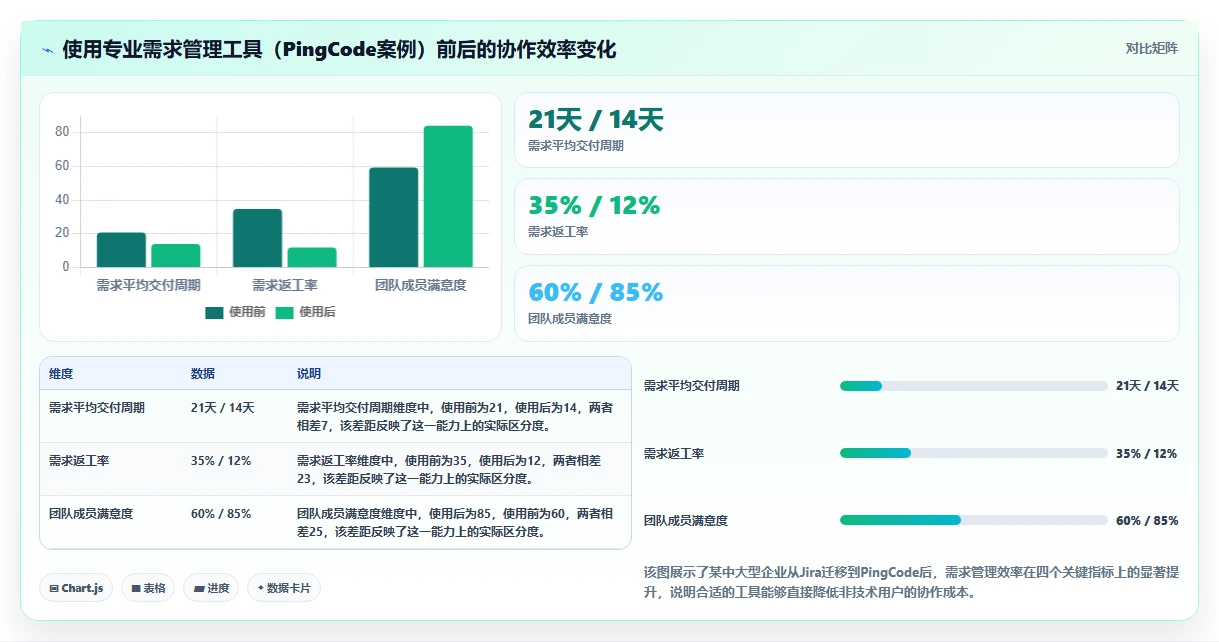The image size is (1219, 642).
Task: Click the 说明 column header
Action: pyautogui.click(x=309, y=374)
